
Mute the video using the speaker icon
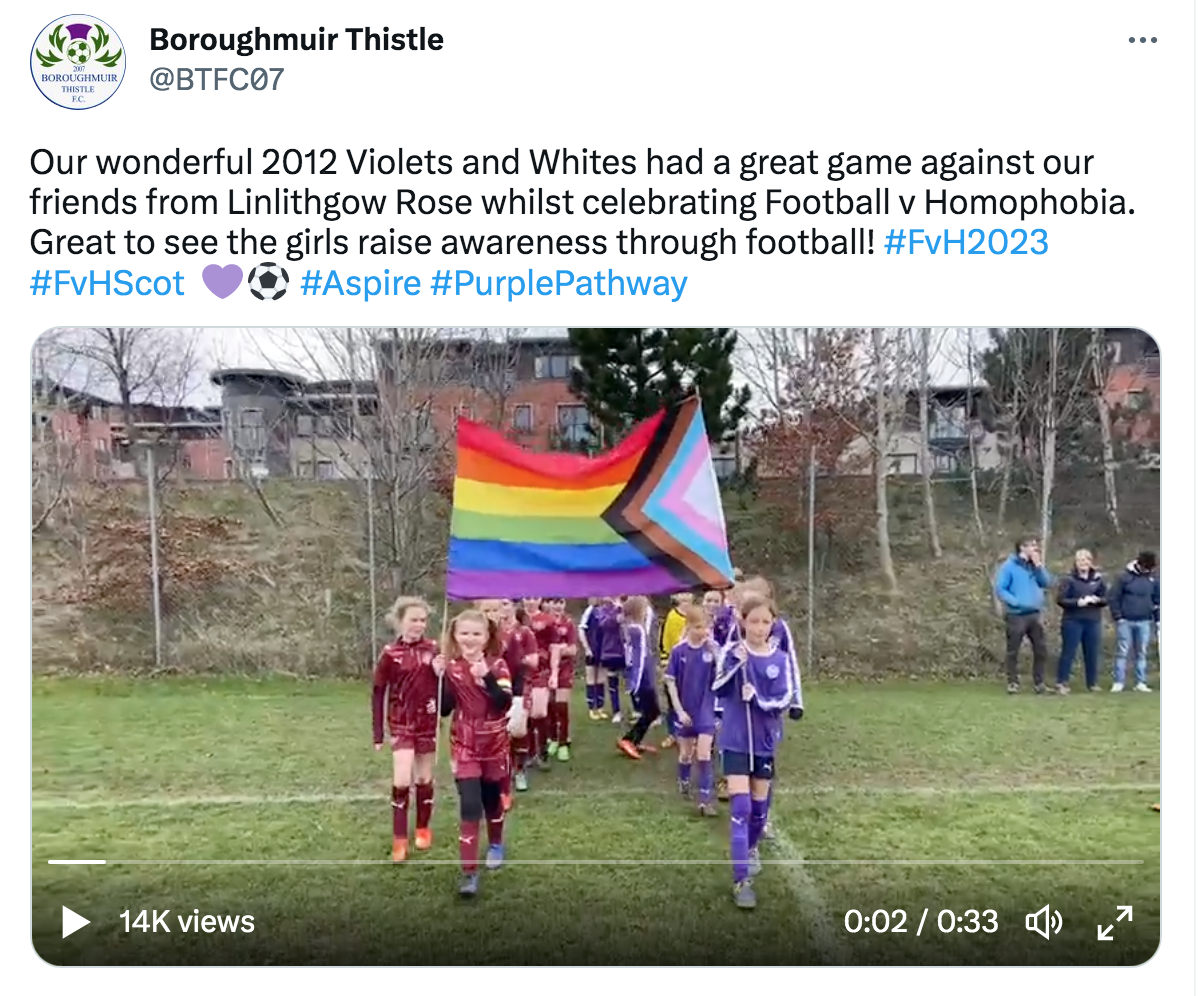click(x=1044, y=922)
